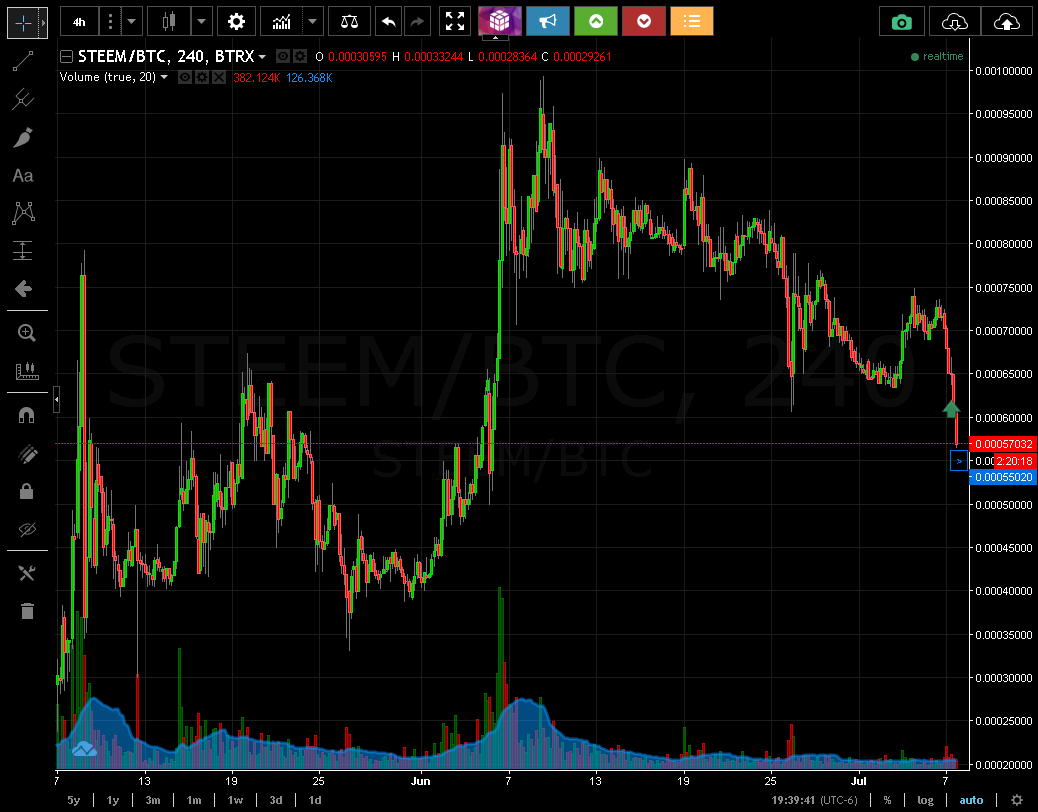Toggle stay in drawing mode pencil
The image size is (1038, 812).
[x=26, y=453]
